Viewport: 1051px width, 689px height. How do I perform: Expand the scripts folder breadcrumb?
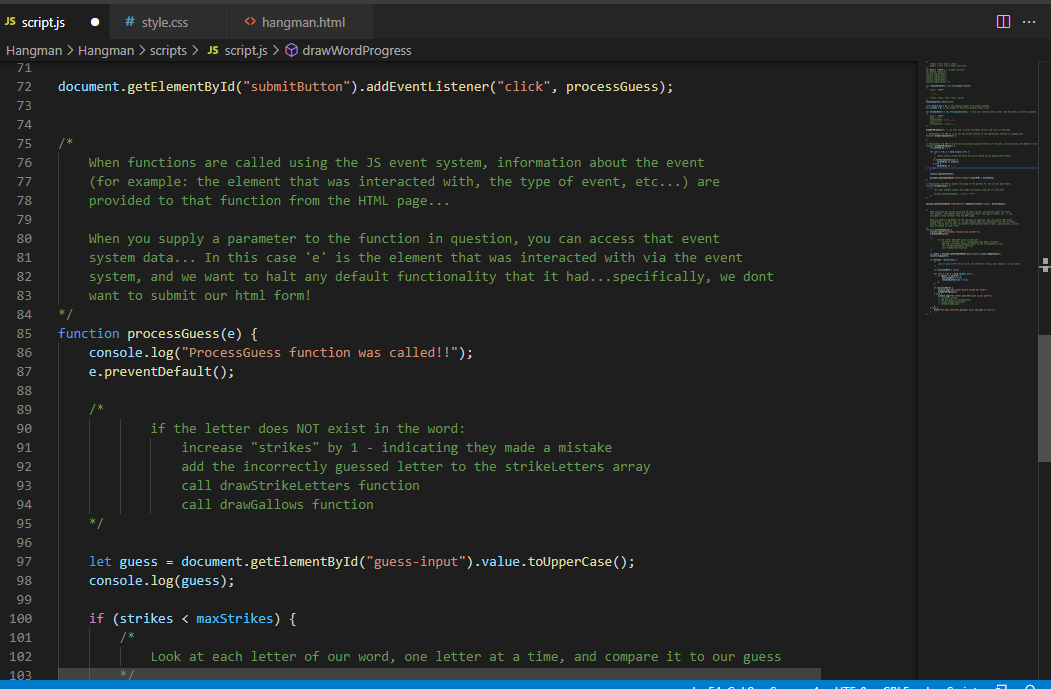(168, 51)
